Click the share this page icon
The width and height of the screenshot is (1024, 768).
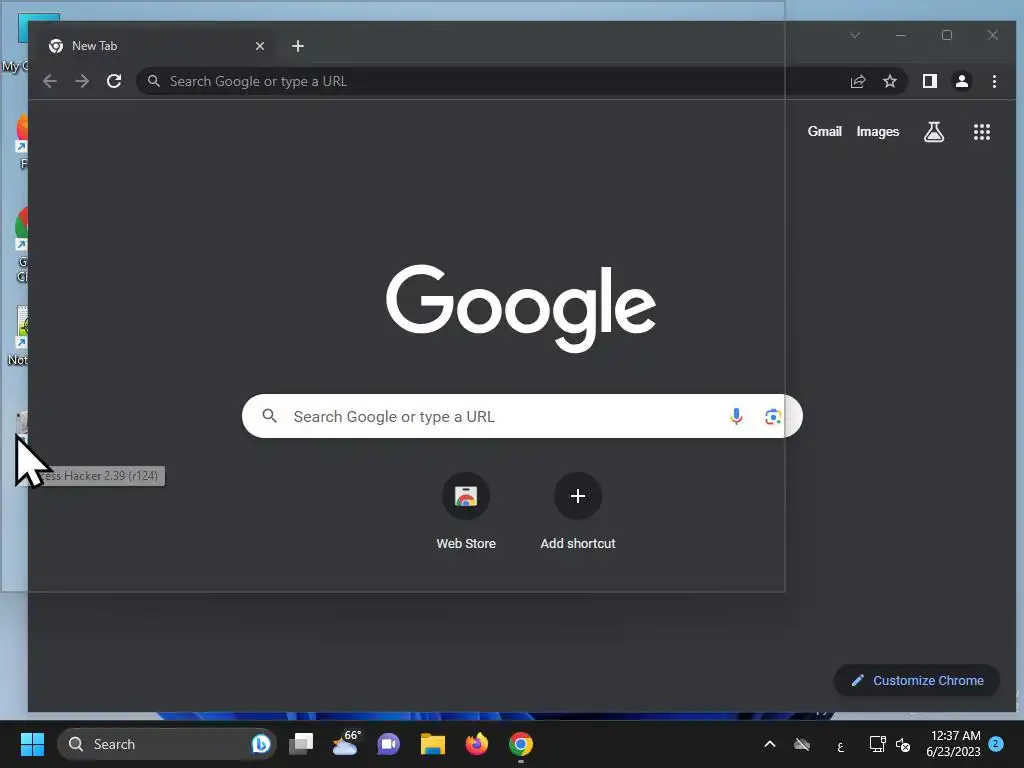coord(857,81)
